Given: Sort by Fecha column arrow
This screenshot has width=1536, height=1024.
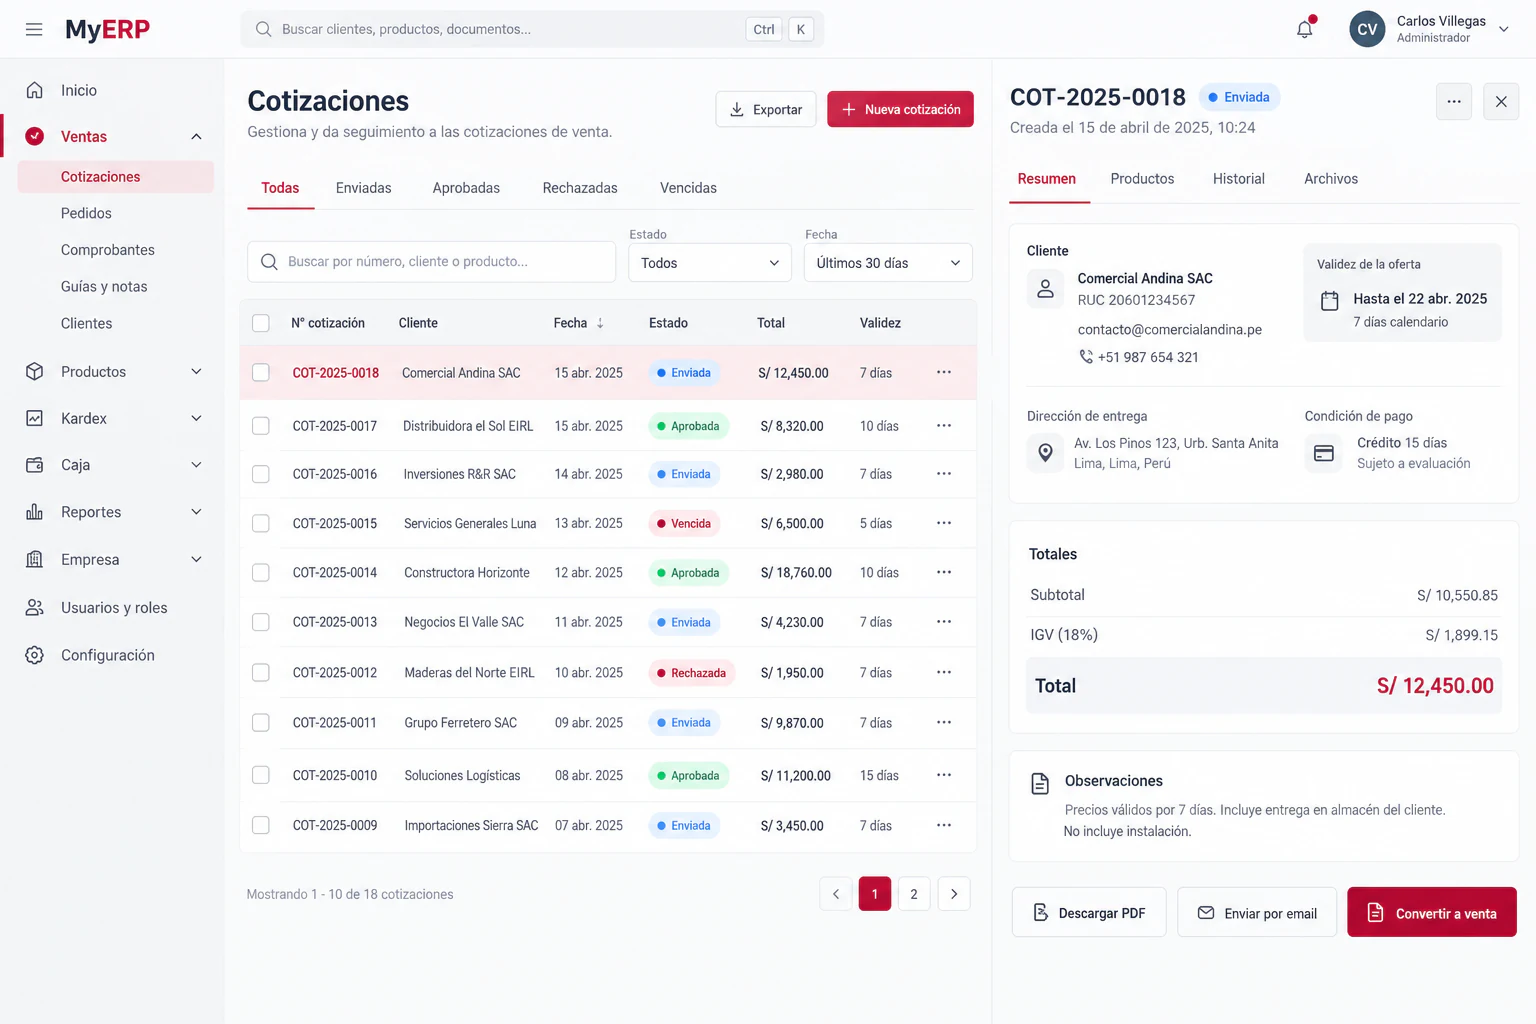Looking at the screenshot, I should [600, 323].
